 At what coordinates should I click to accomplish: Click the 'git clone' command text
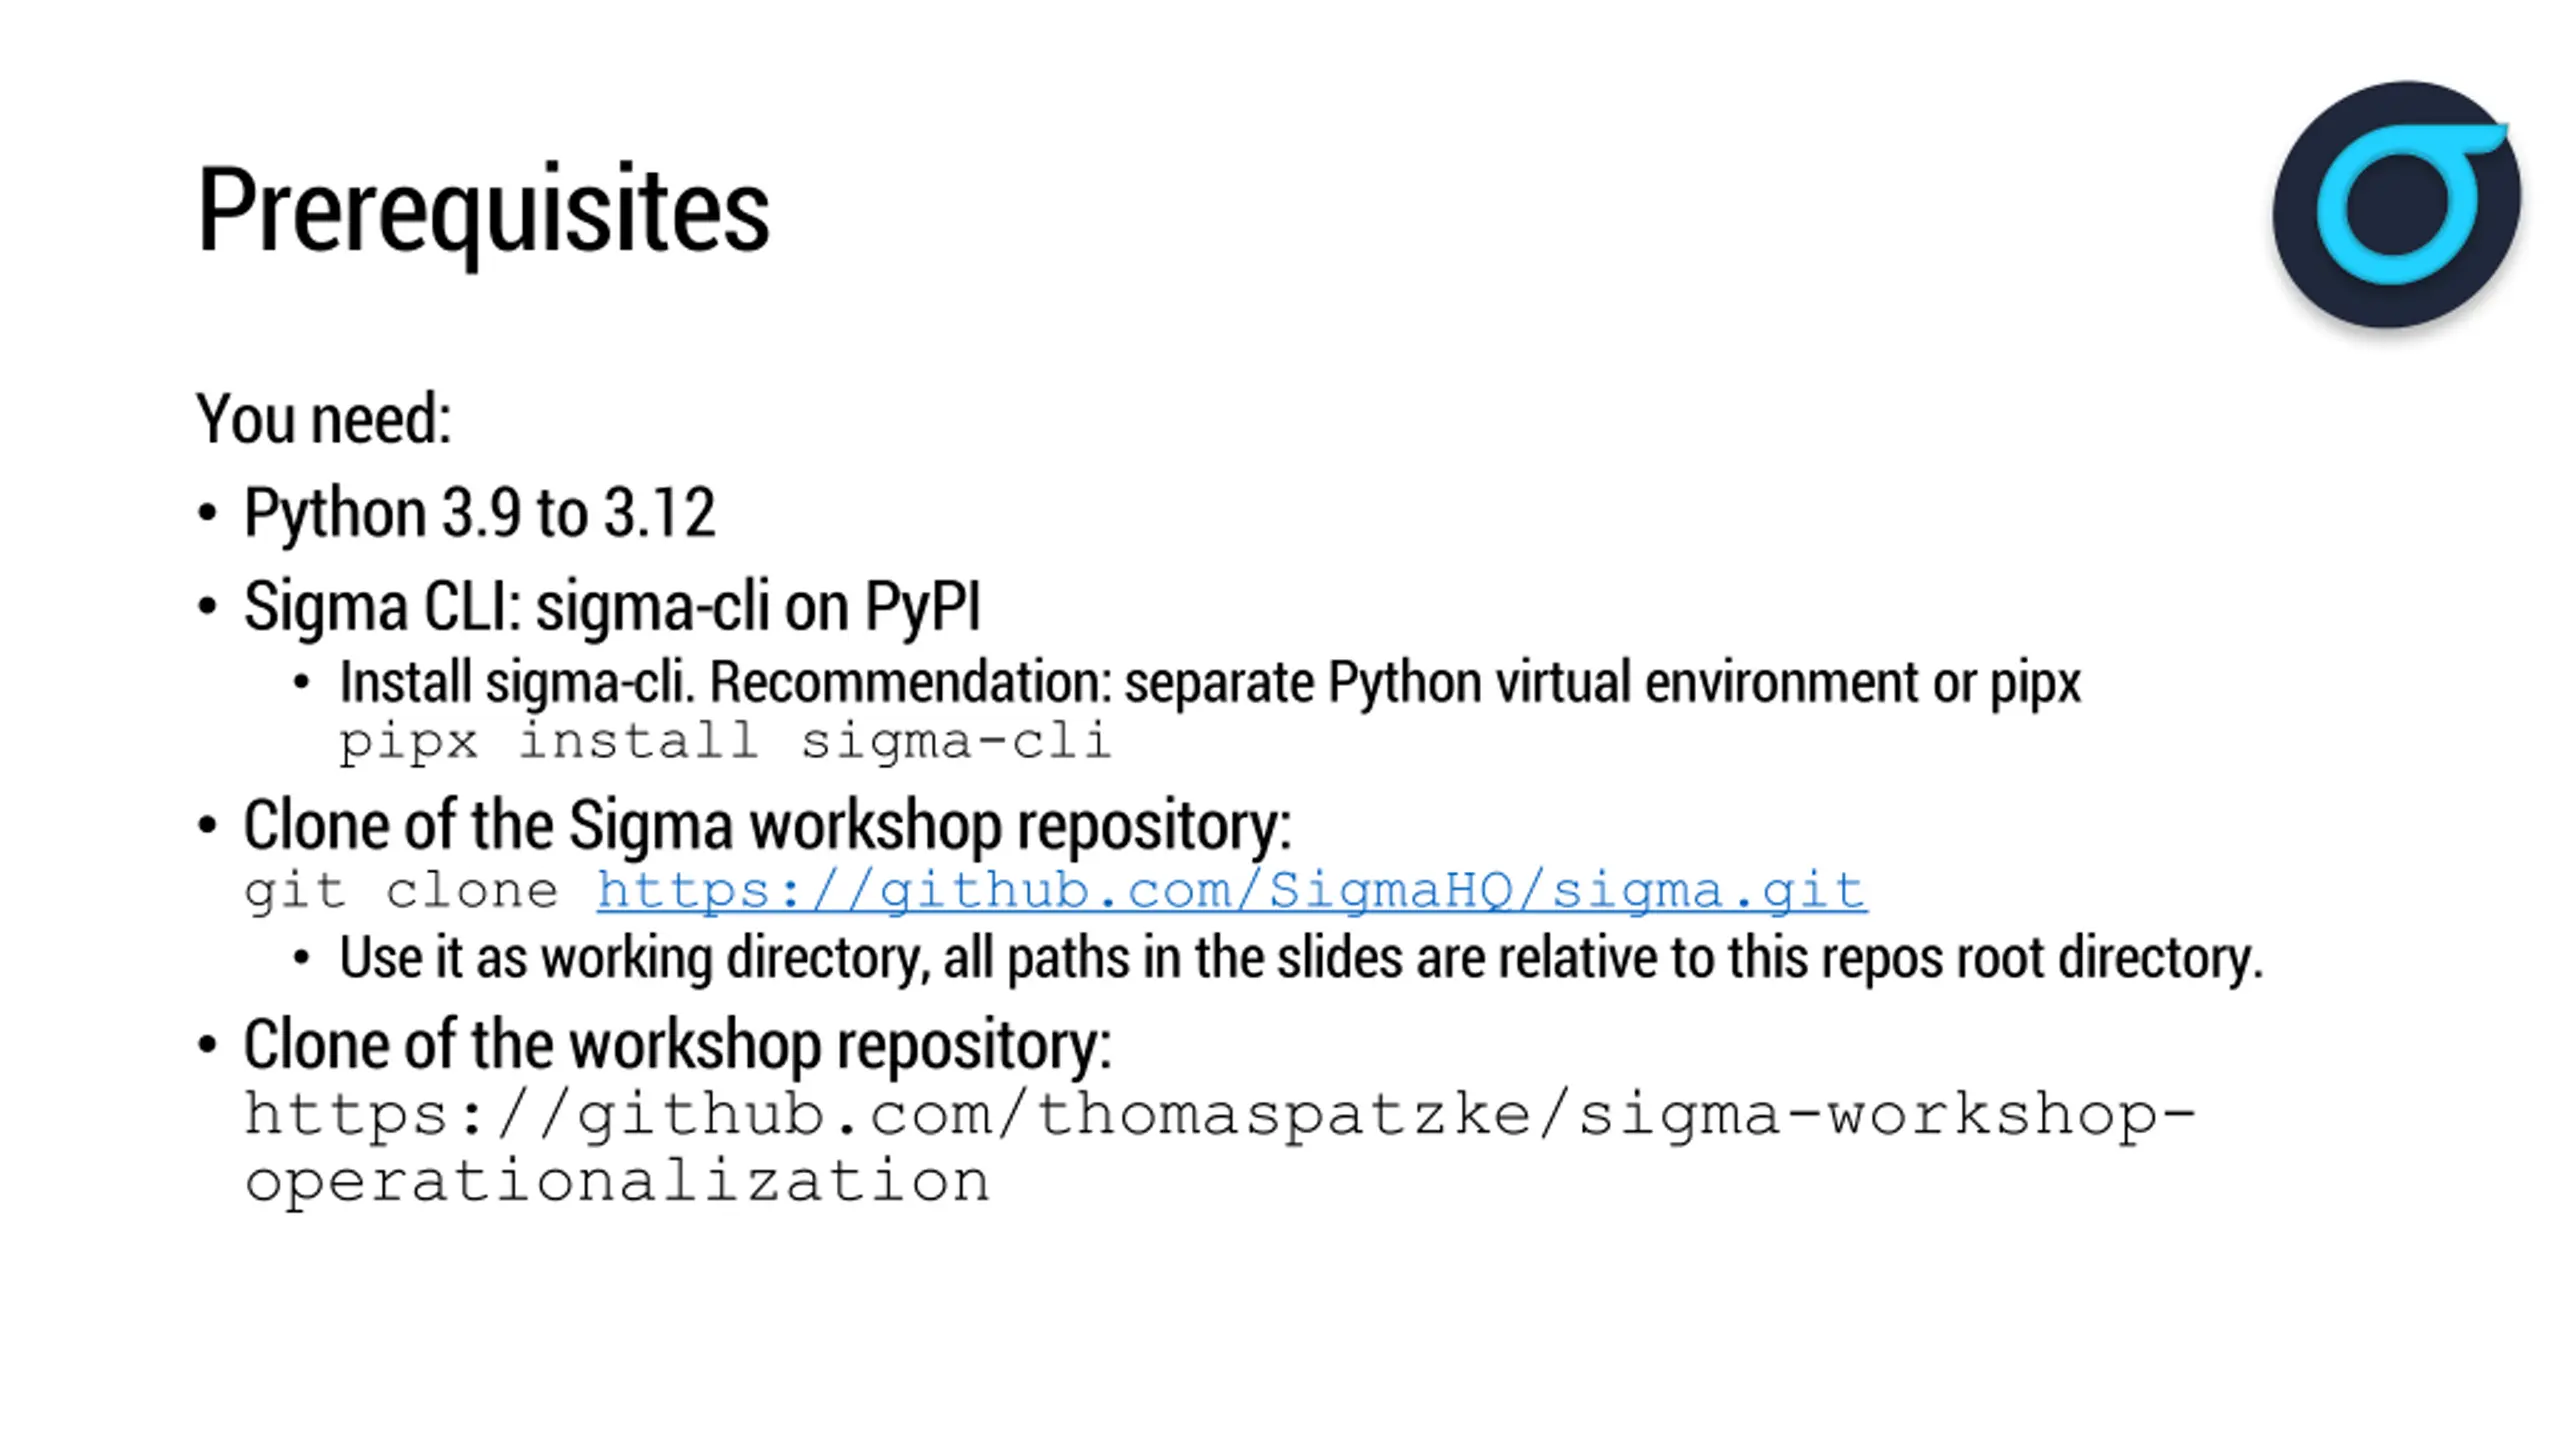point(401,891)
